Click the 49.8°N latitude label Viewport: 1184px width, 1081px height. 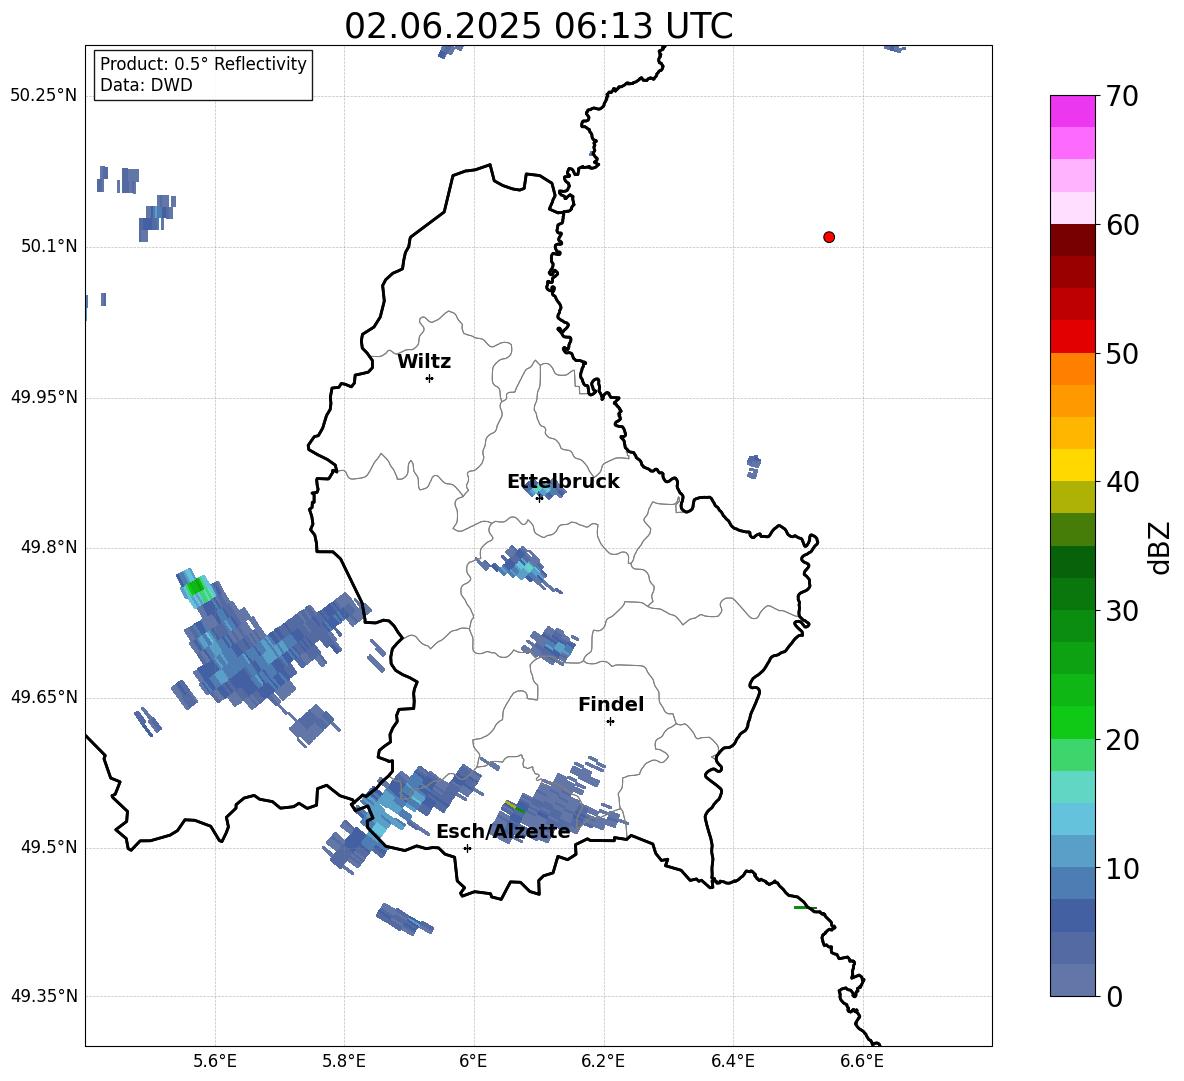tap(49, 547)
